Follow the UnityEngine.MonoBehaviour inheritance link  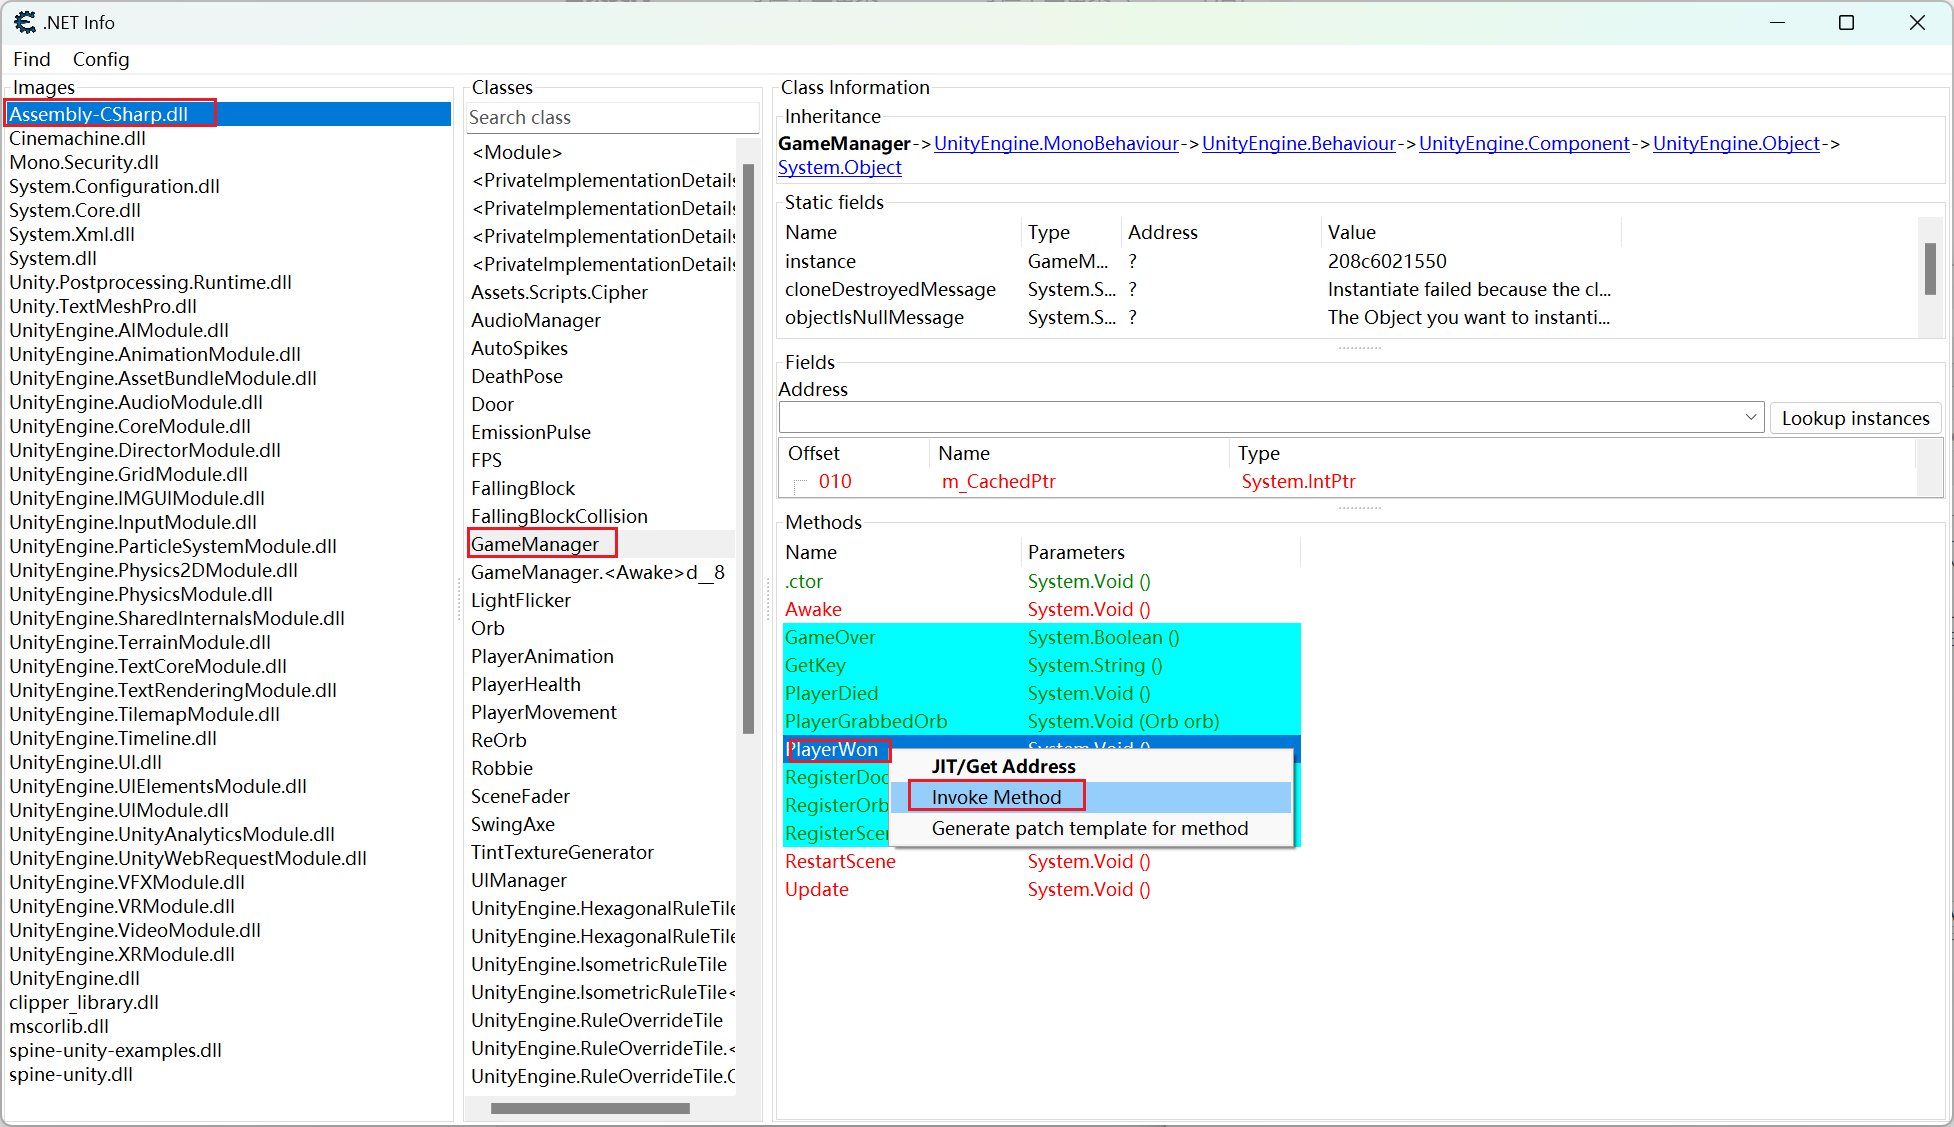tap(1056, 143)
